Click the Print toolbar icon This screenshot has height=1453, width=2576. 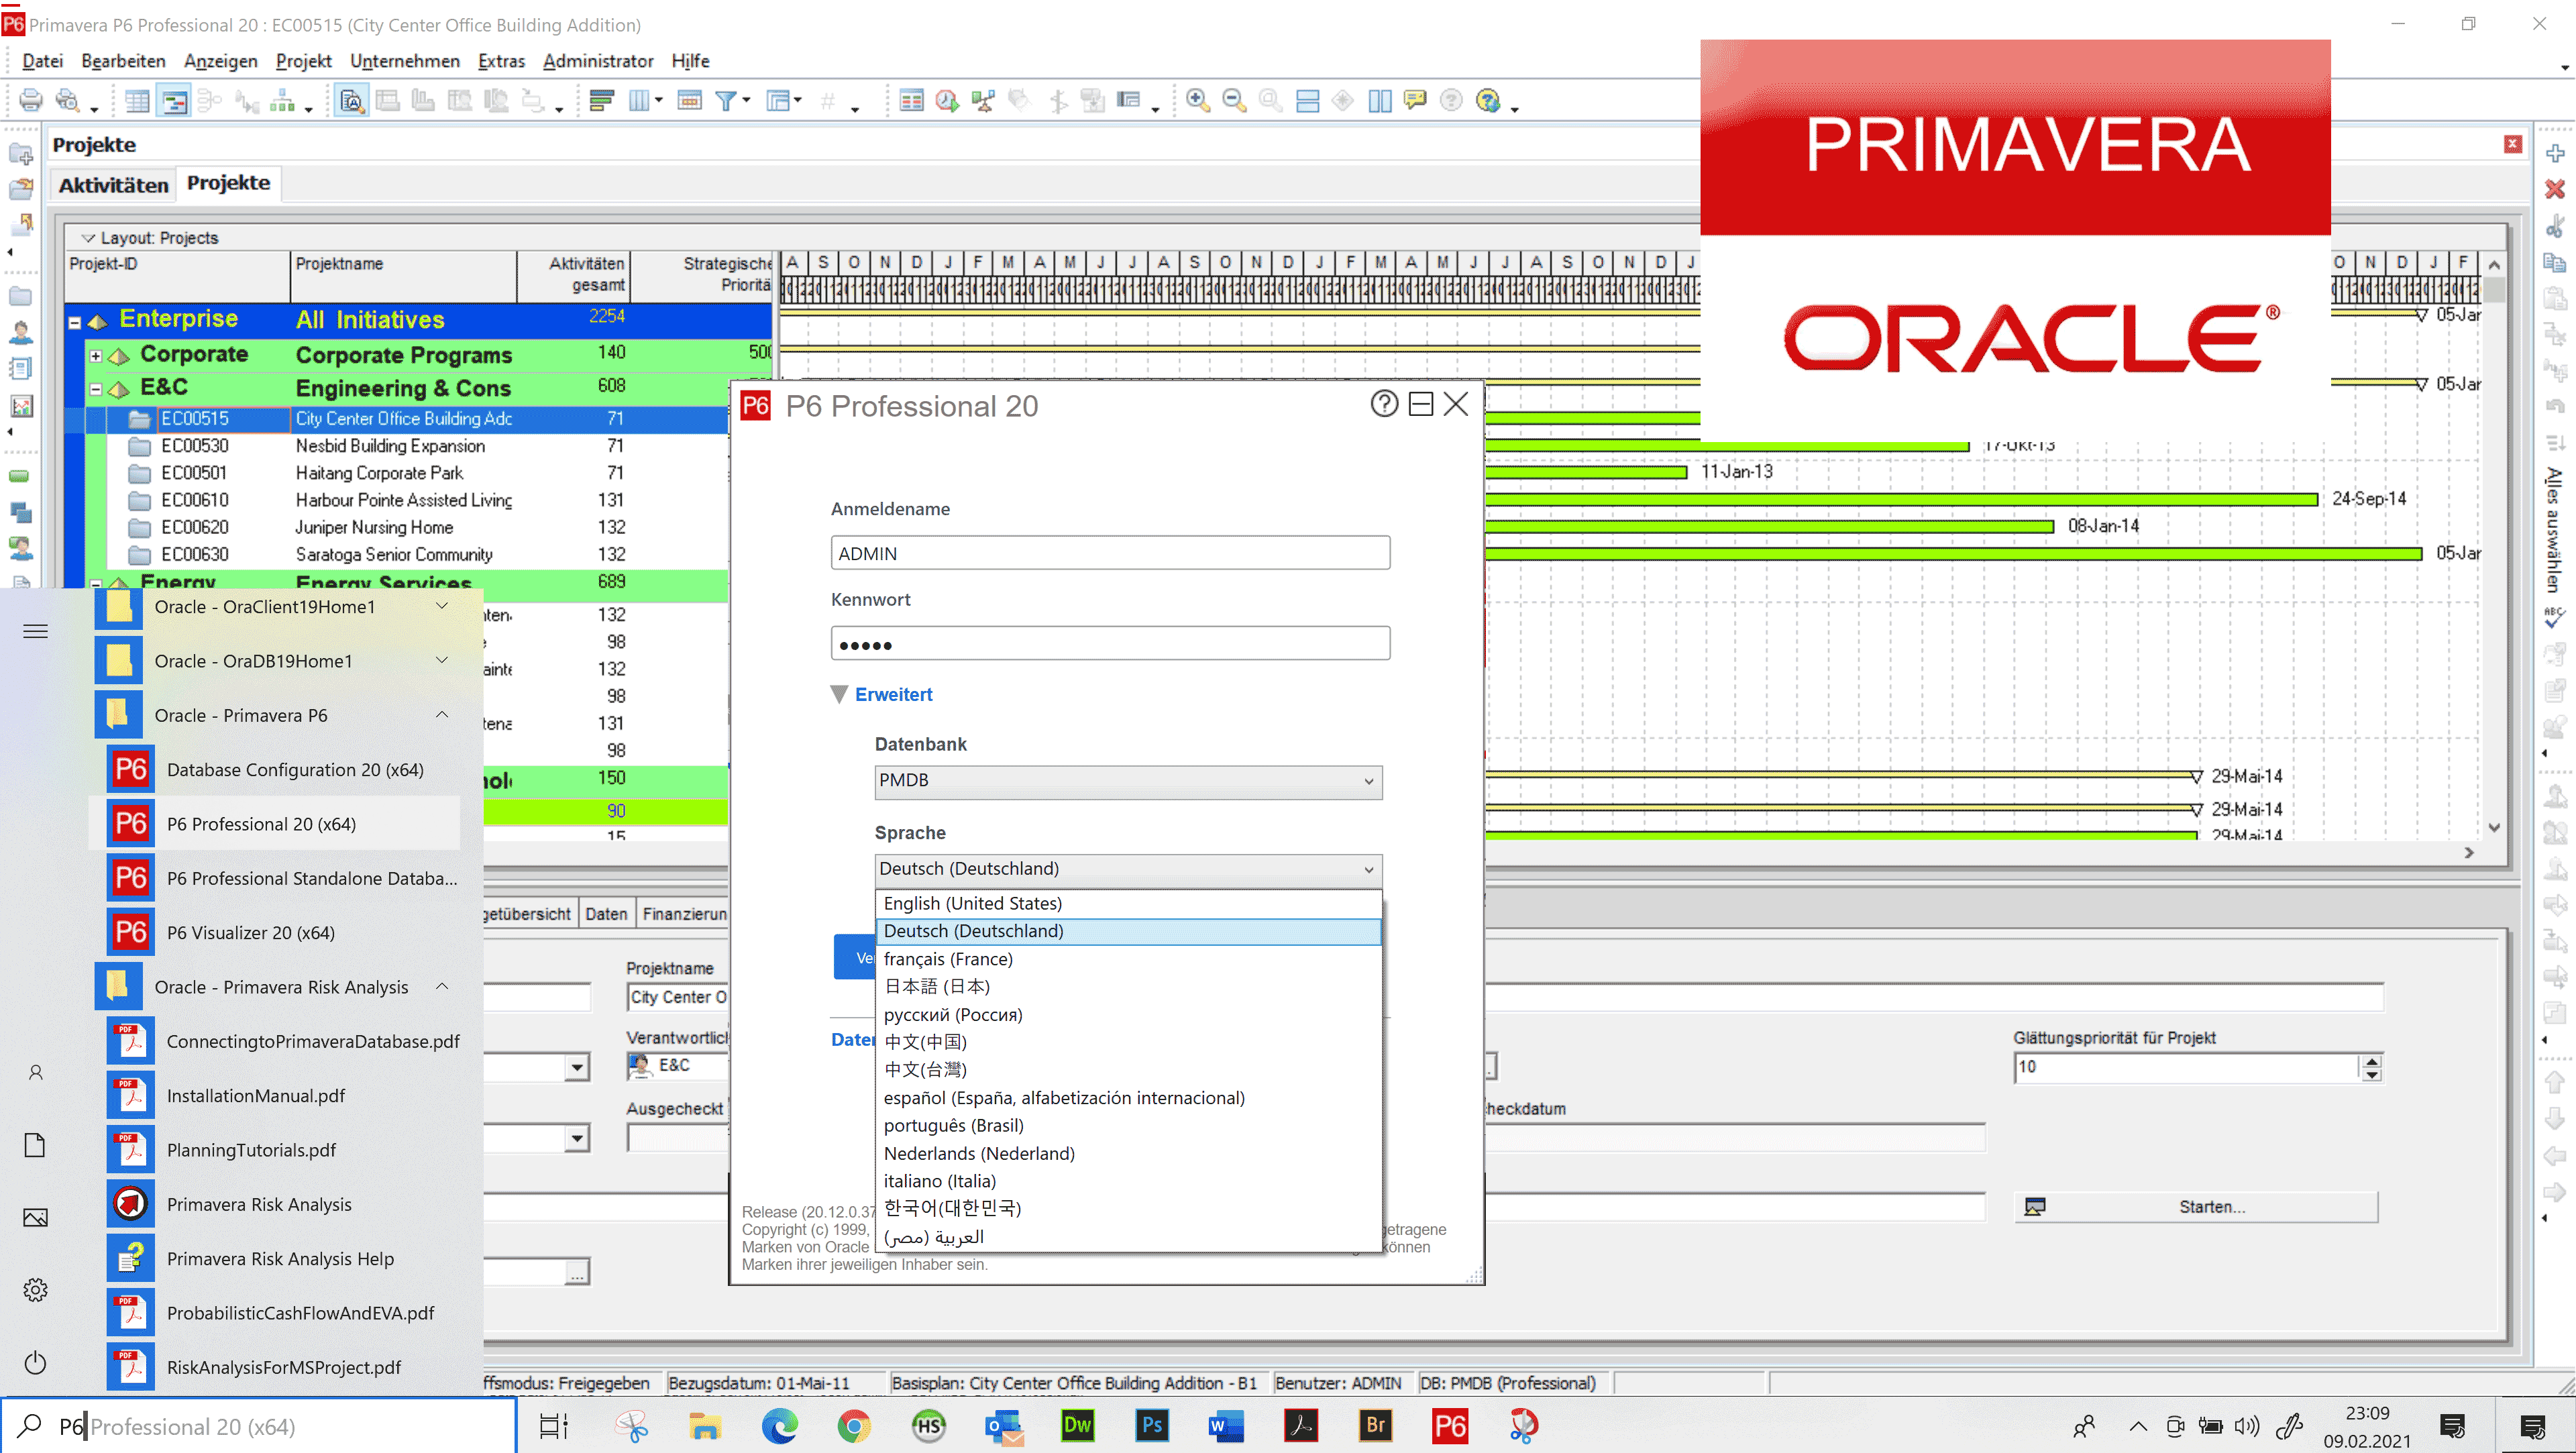click(x=31, y=101)
